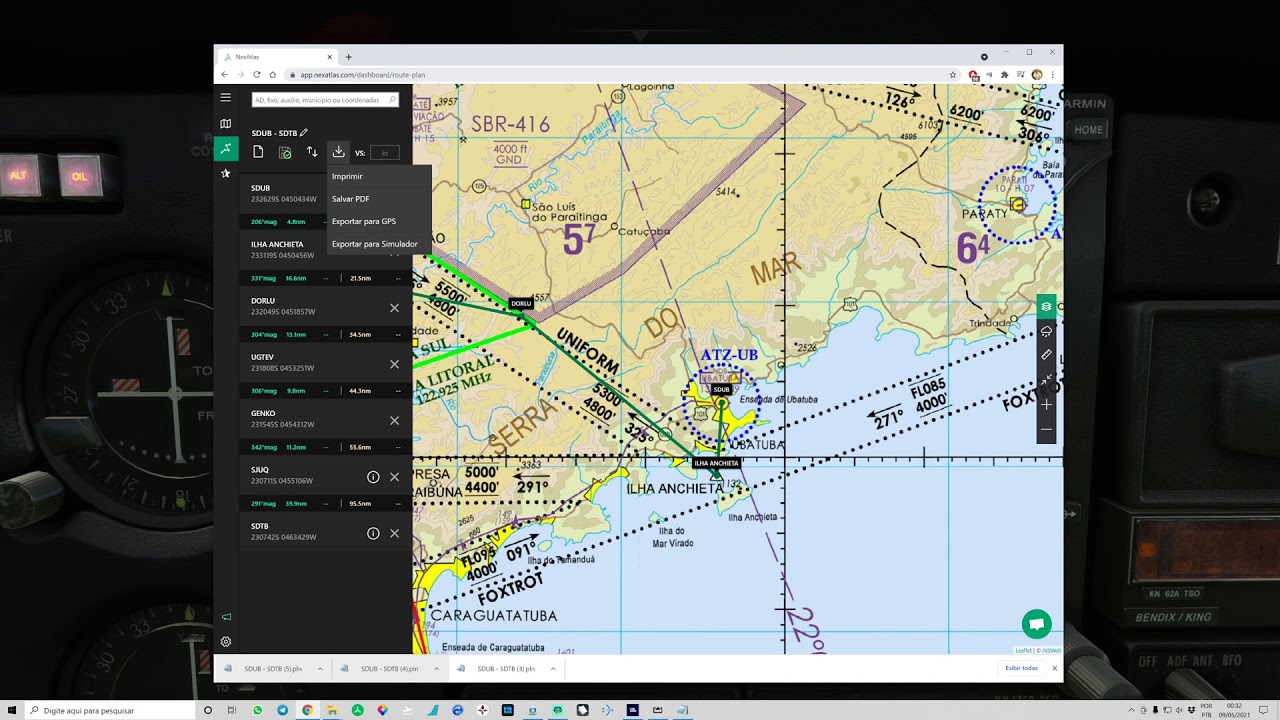
Task: Click Exibir todos downloads button
Action: (1021, 668)
